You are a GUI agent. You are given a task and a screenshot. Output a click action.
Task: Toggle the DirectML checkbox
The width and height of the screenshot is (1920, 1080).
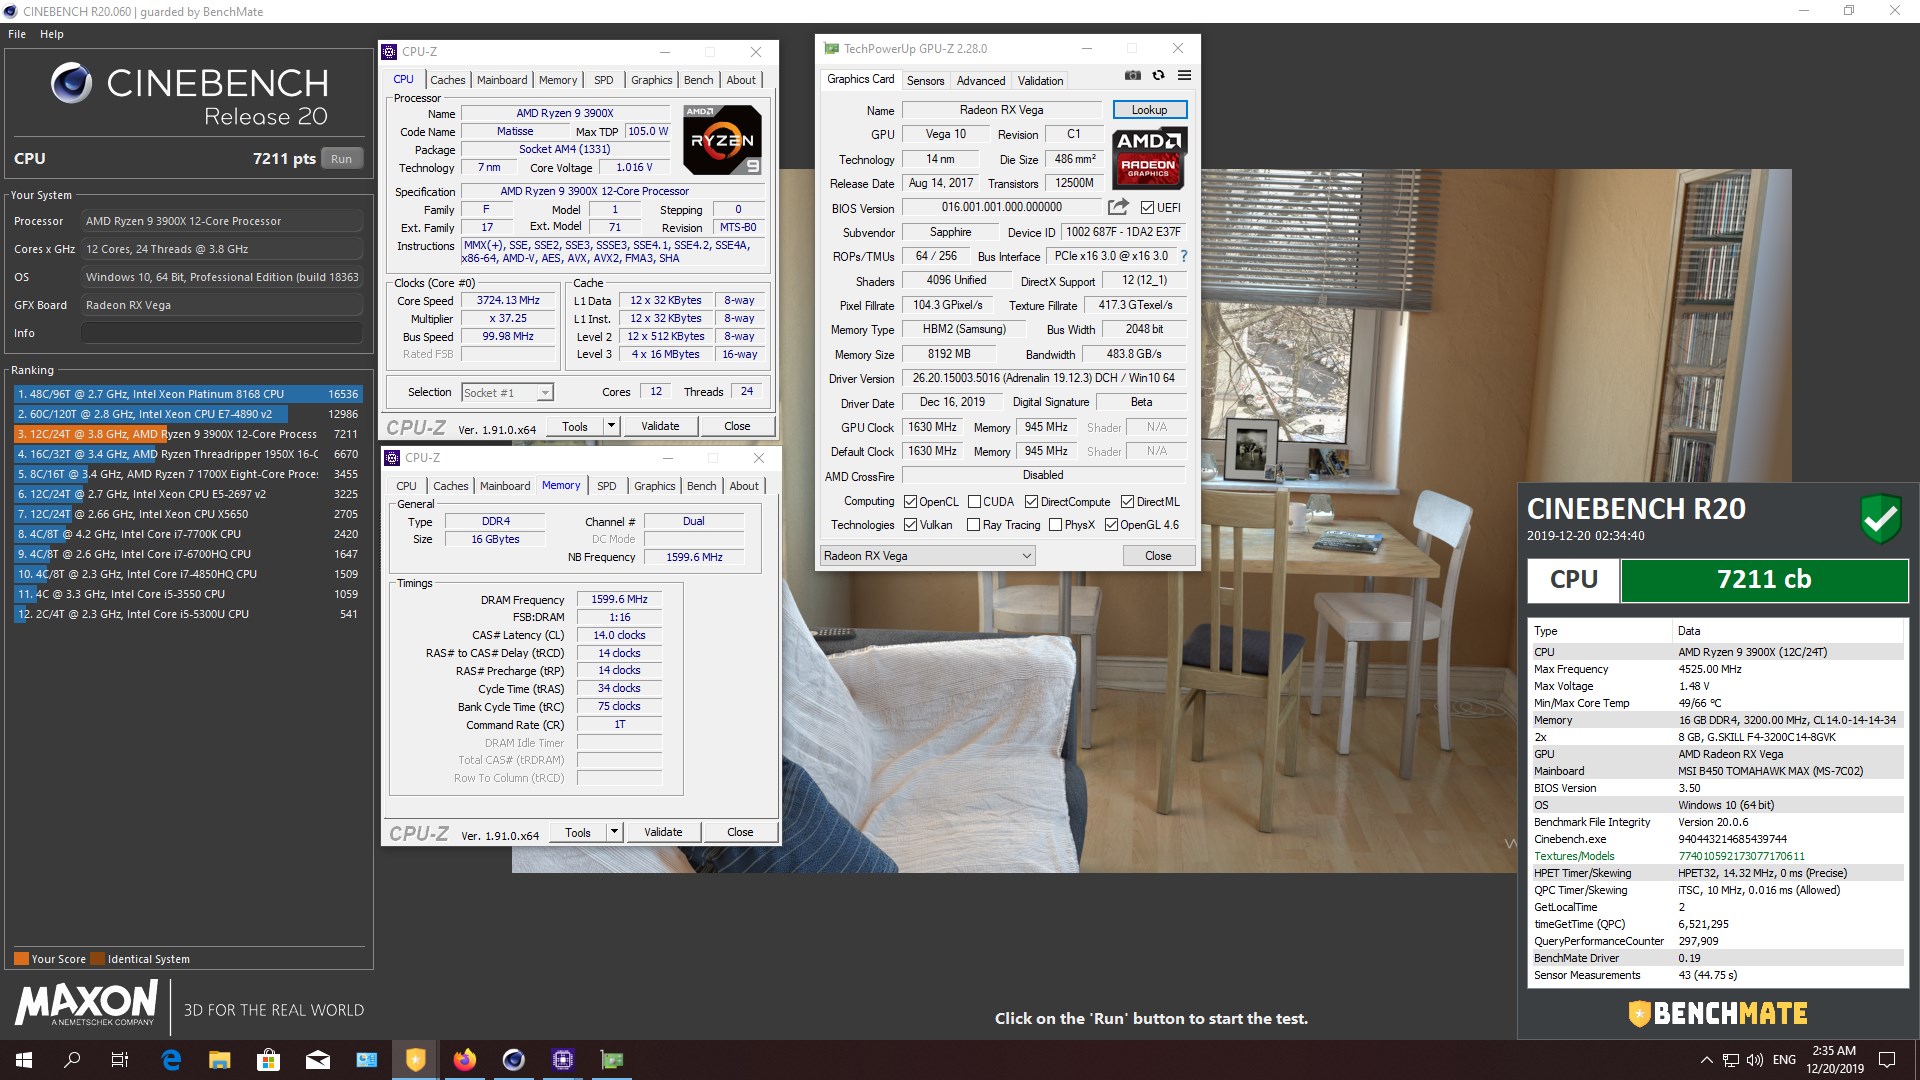coord(1127,502)
